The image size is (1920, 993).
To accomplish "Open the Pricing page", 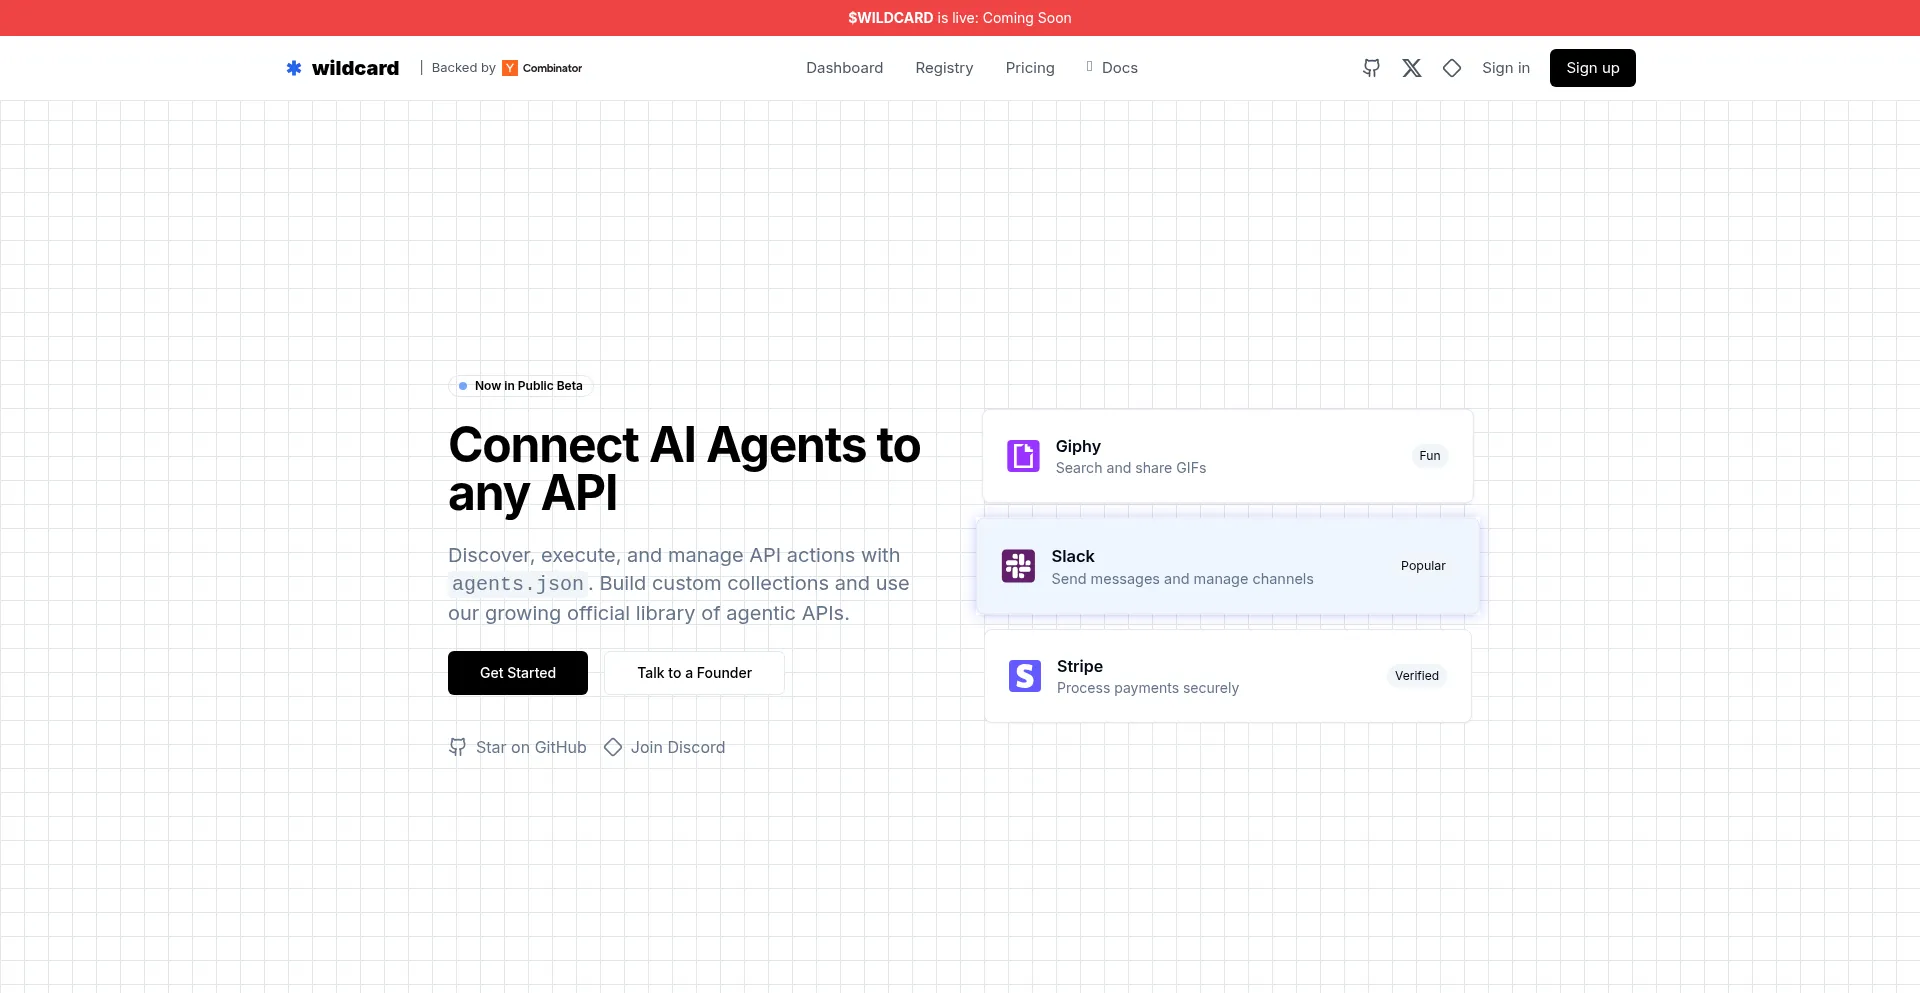I will point(1029,68).
